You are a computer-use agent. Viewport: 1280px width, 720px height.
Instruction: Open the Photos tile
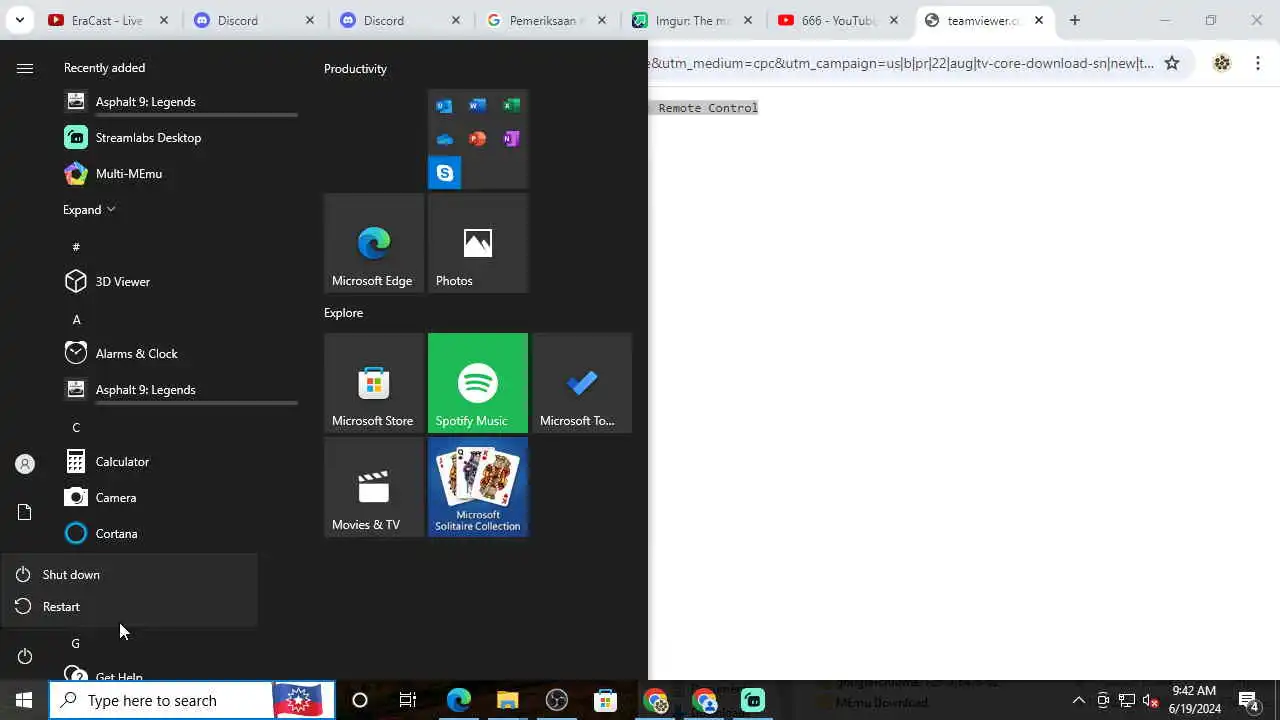point(478,243)
